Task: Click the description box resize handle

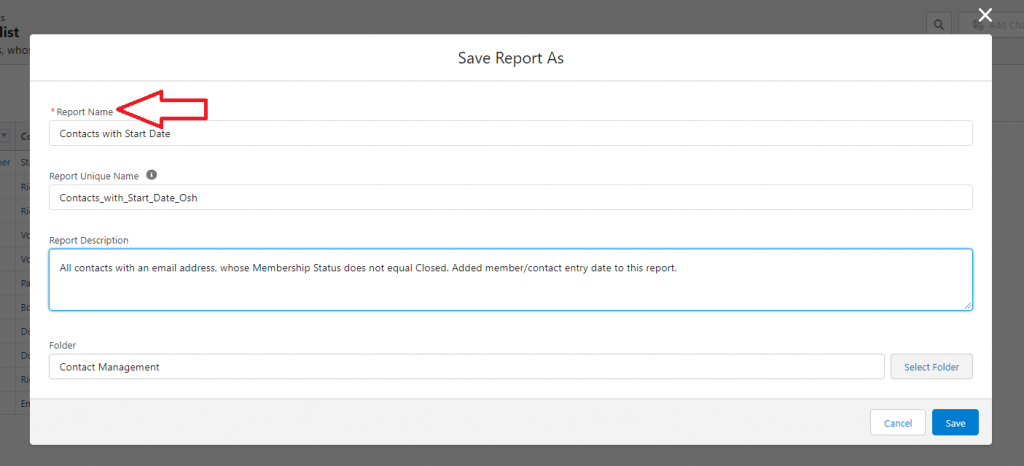Action: click(x=968, y=305)
